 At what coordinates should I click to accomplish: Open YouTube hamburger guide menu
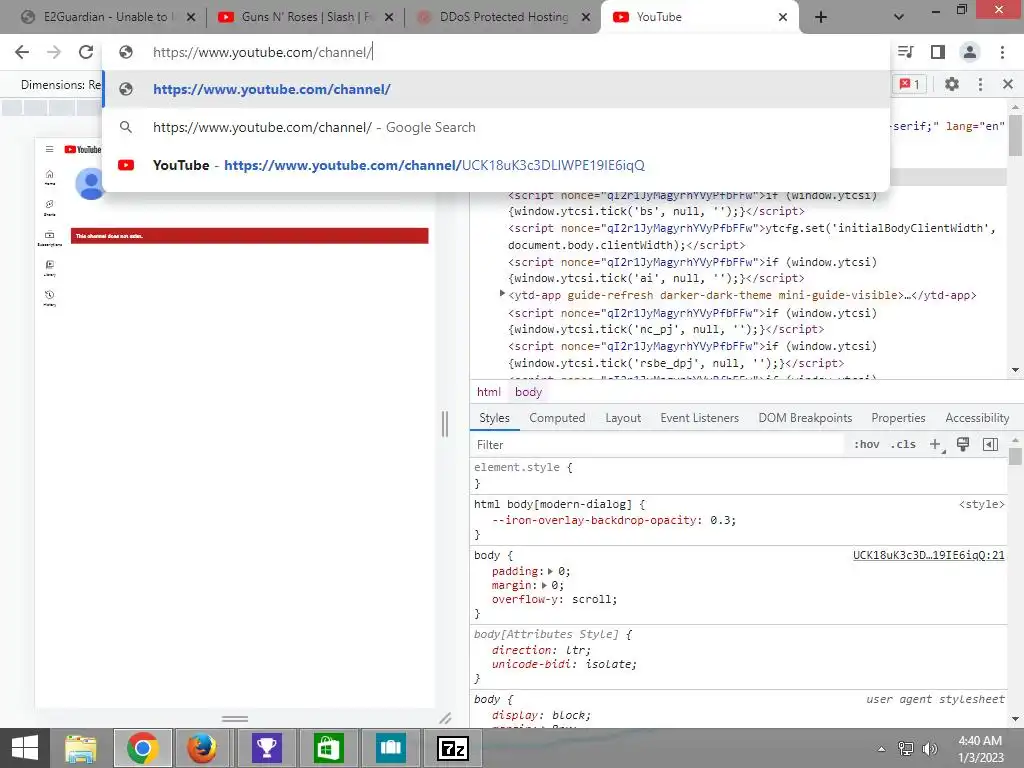[x=49, y=149]
